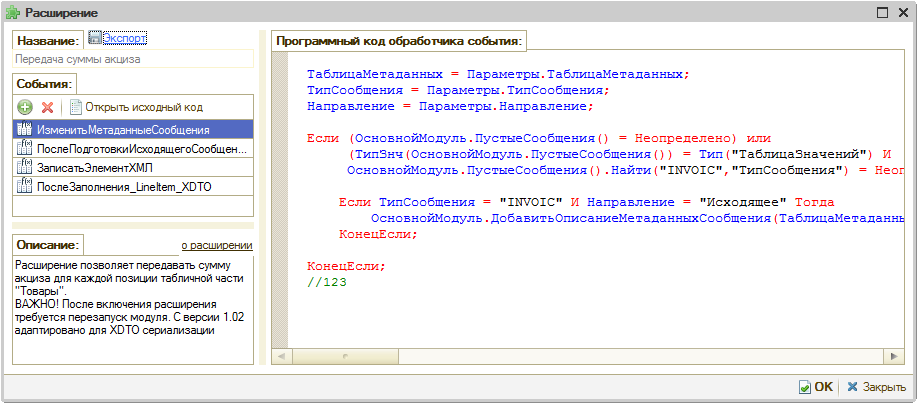
Task: Click code line starting 'ТаблицаМетаданных = Параметры'
Action: [x=499, y=75]
